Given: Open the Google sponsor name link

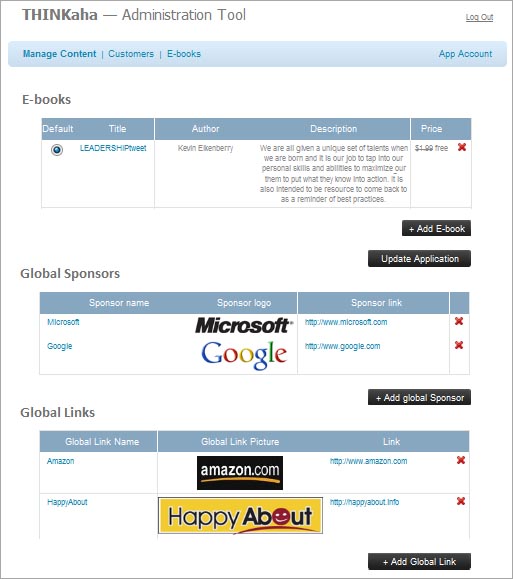Looking at the screenshot, I should [59, 346].
